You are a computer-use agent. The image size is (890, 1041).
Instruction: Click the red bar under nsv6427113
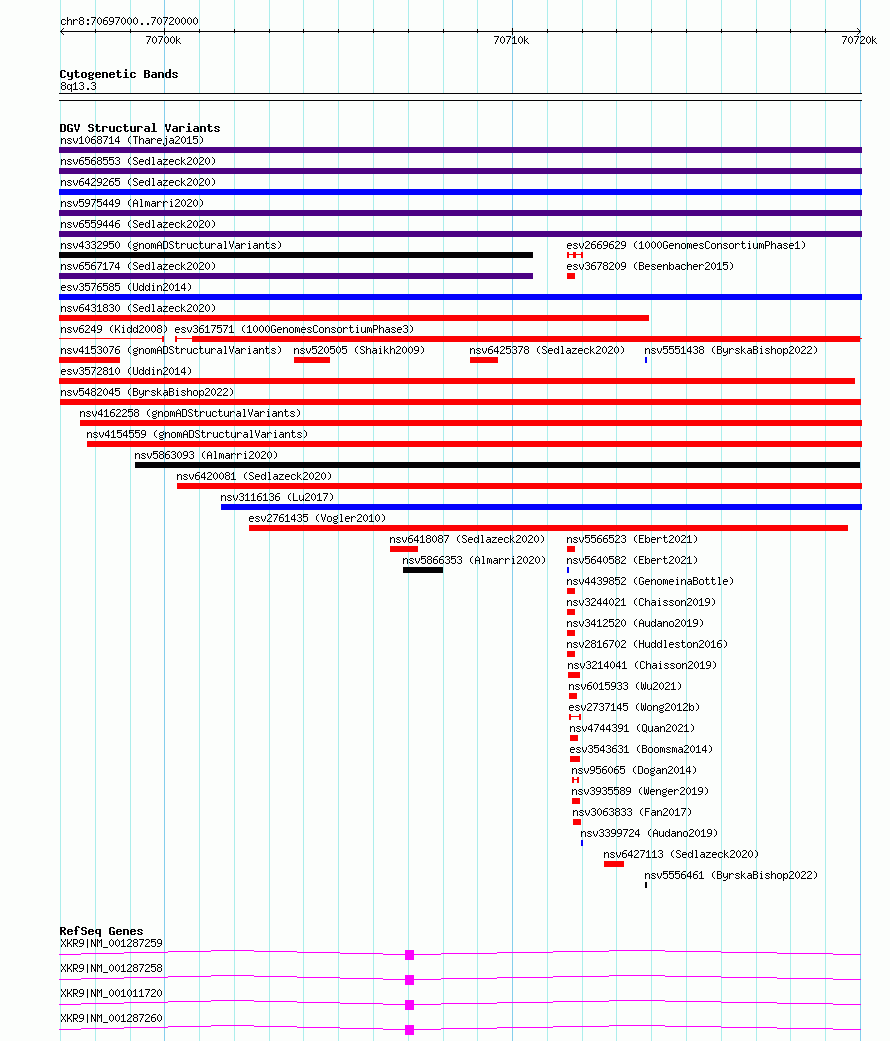(x=614, y=864)
